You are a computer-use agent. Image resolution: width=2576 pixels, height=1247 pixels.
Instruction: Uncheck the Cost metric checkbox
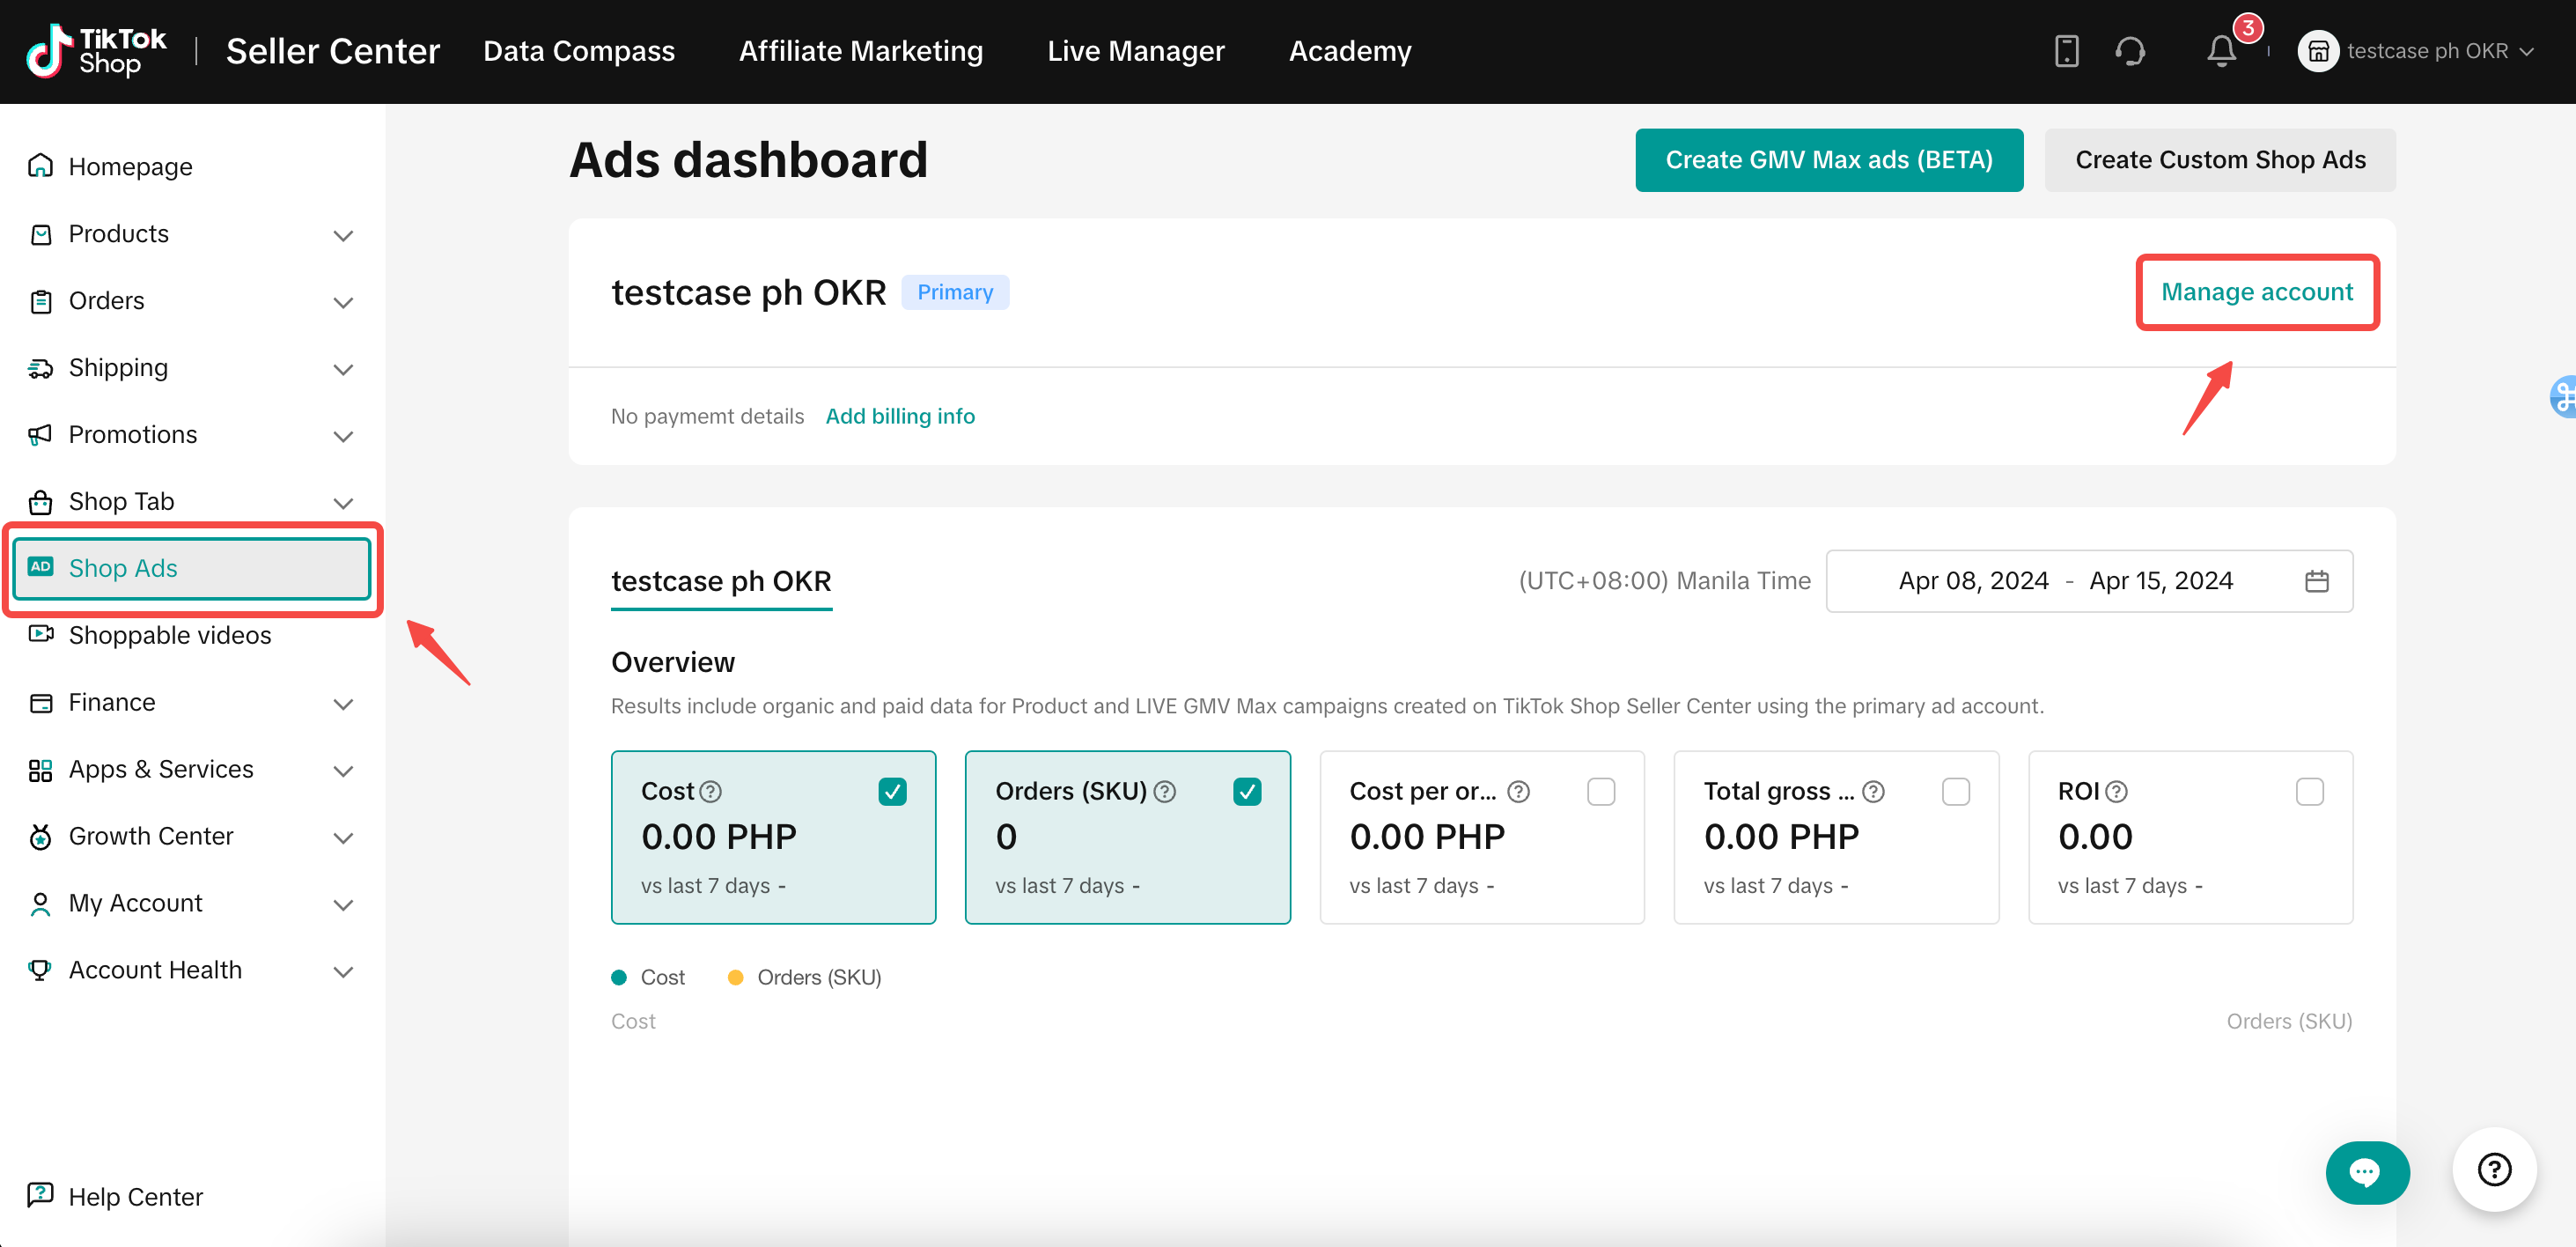coord(892,792)
